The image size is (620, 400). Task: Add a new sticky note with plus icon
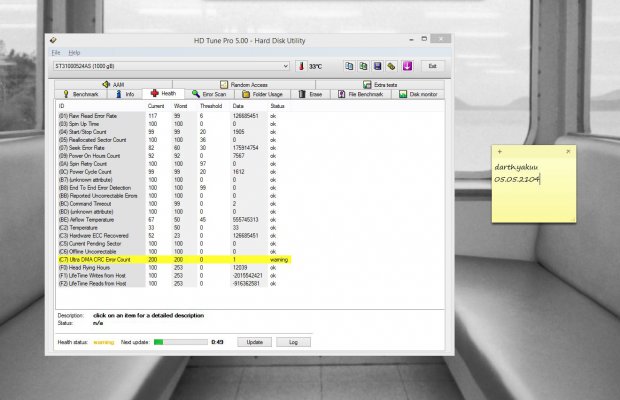(499, 151)
